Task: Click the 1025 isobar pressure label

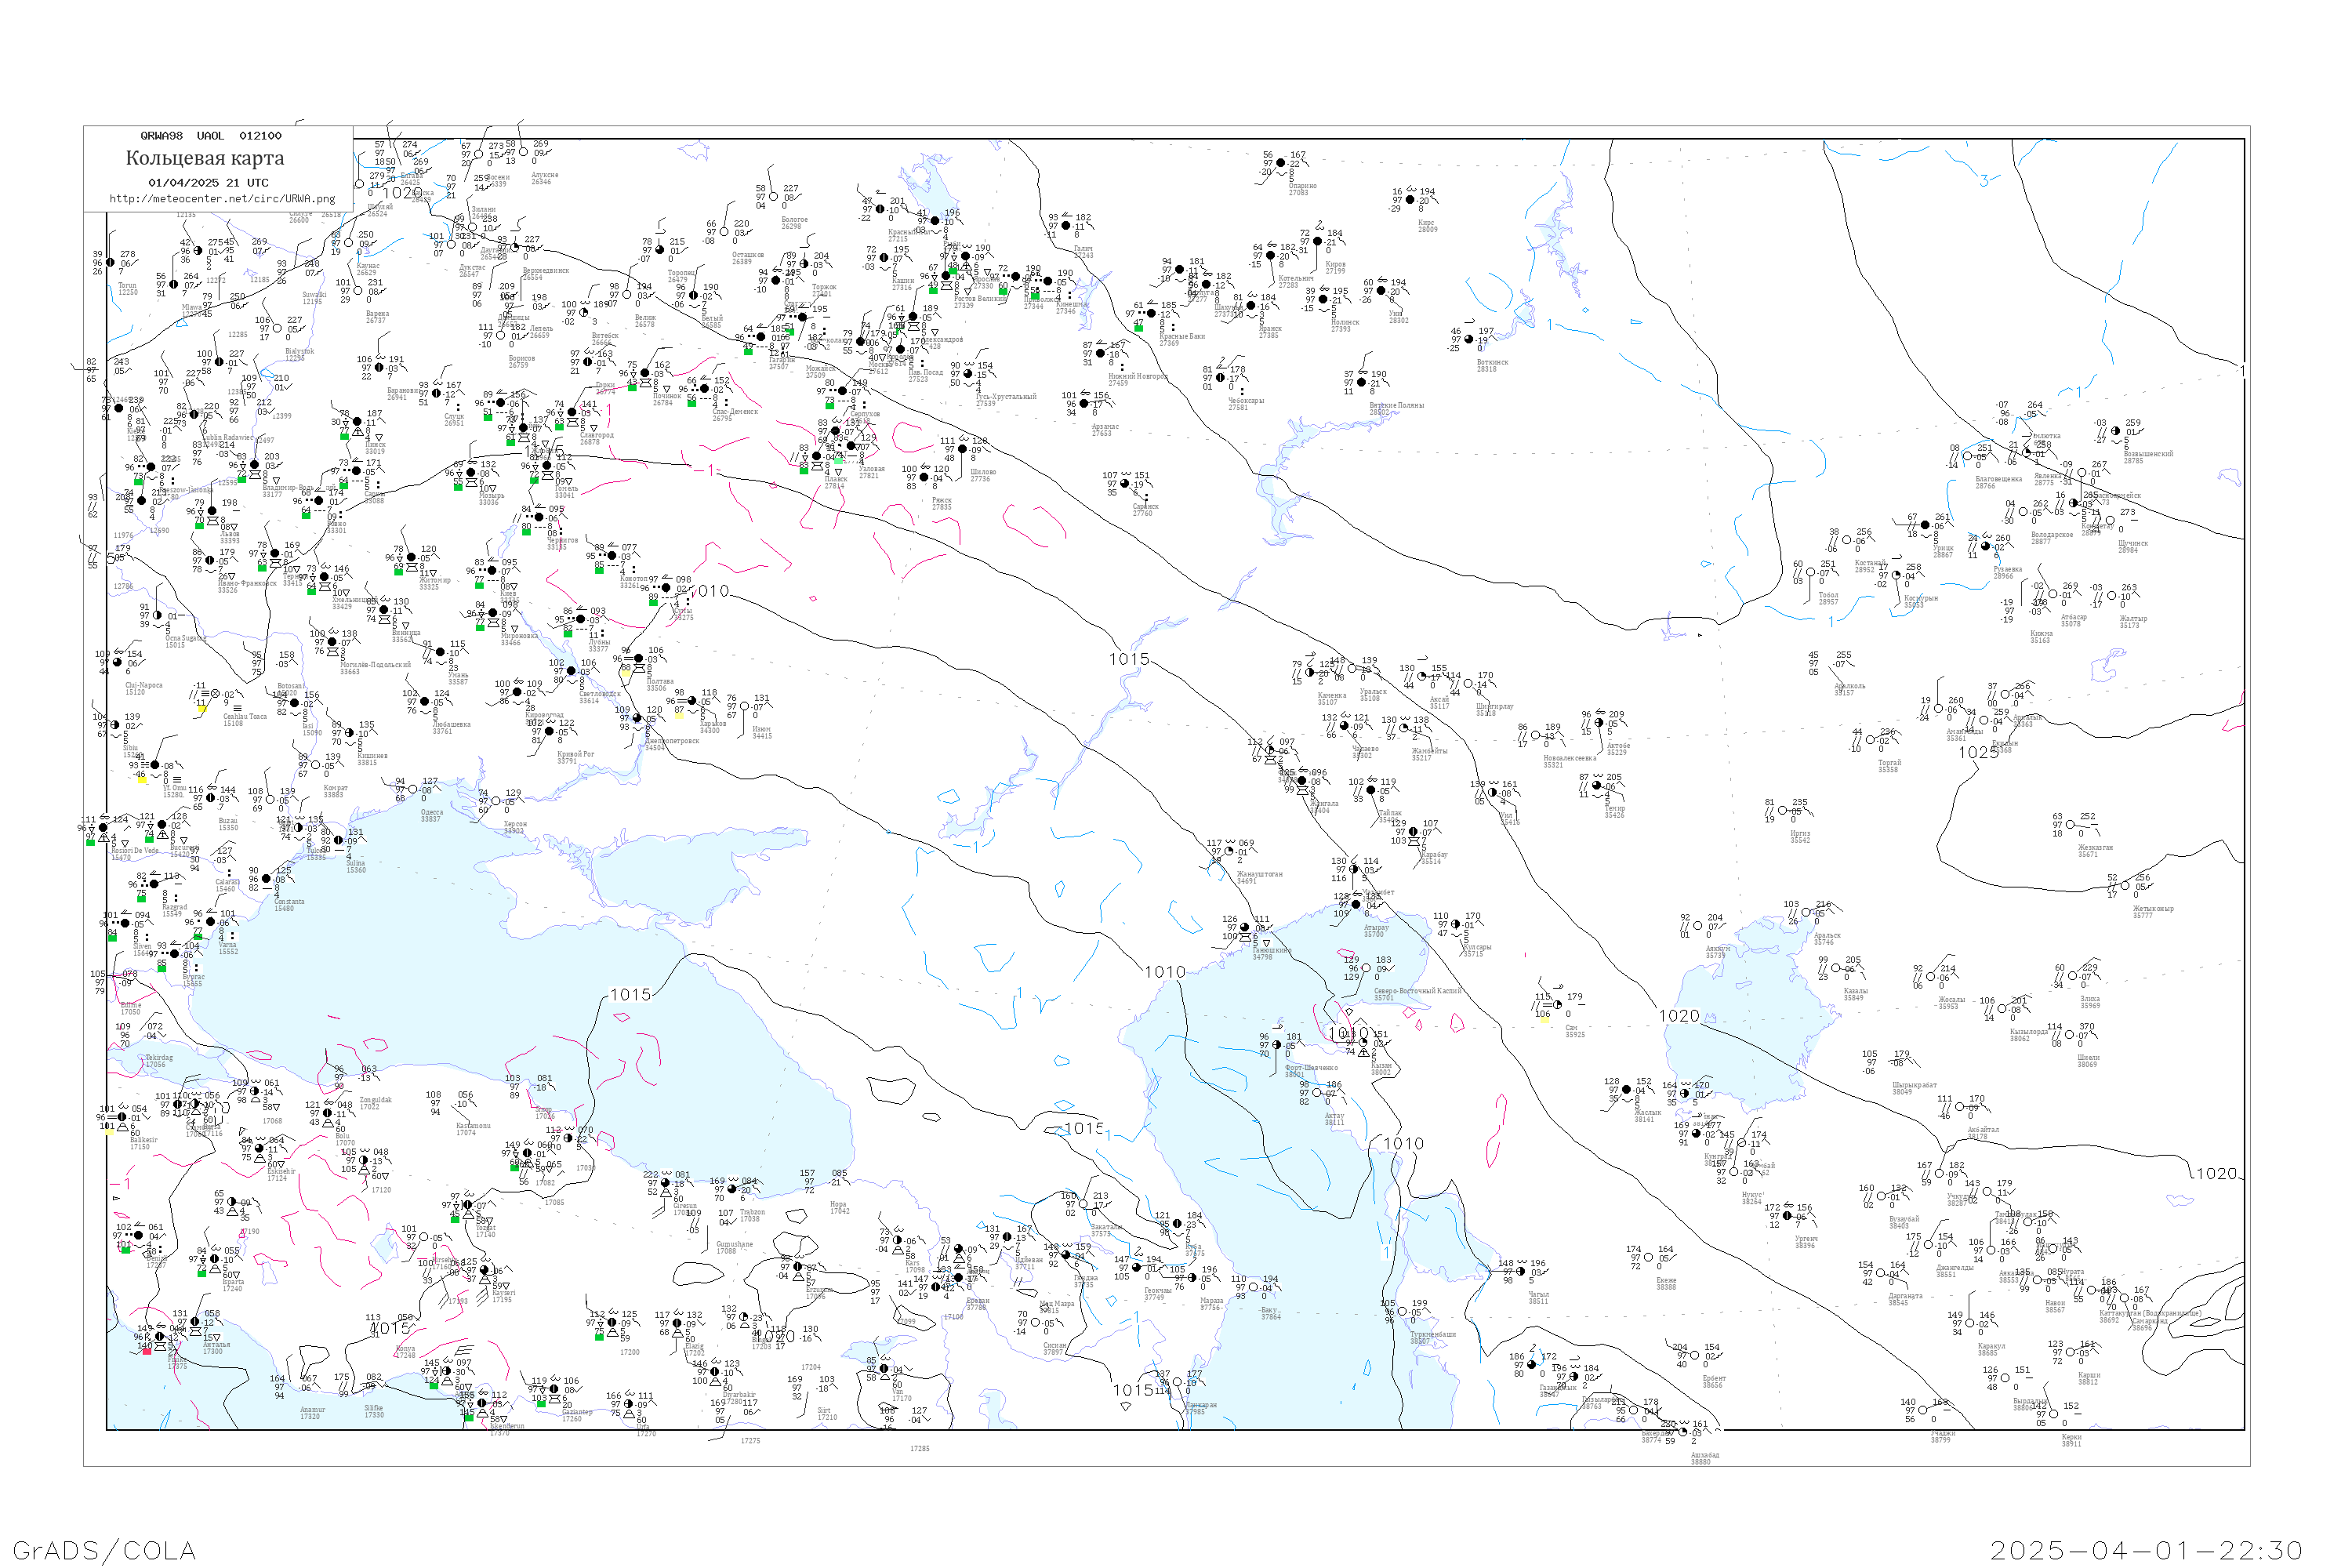Action: click(x=1977, y=752)
